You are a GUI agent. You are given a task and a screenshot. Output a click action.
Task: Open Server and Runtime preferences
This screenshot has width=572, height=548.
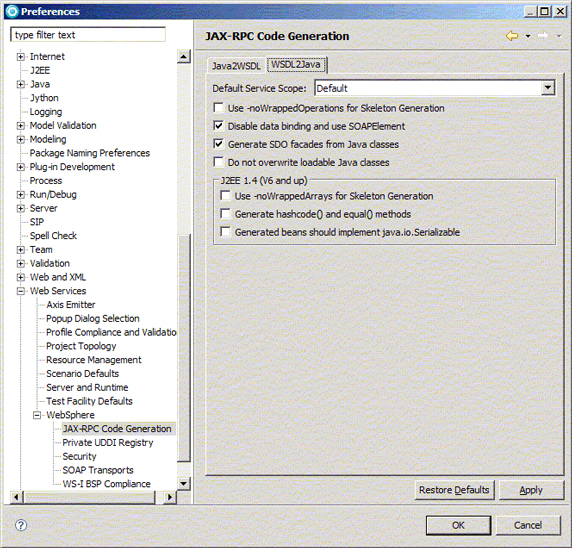click(87, 387)
